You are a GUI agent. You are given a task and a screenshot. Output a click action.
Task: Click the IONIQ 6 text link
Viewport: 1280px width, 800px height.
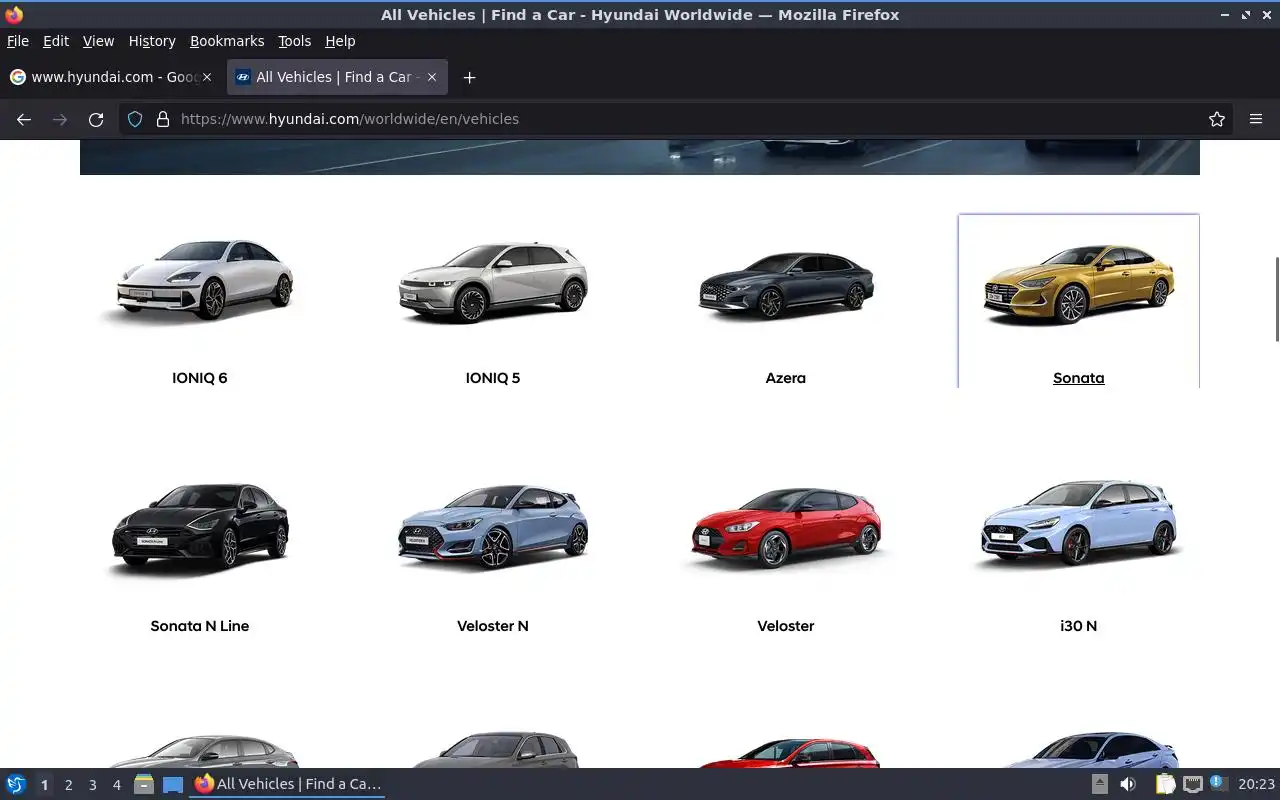click(200, 378)
